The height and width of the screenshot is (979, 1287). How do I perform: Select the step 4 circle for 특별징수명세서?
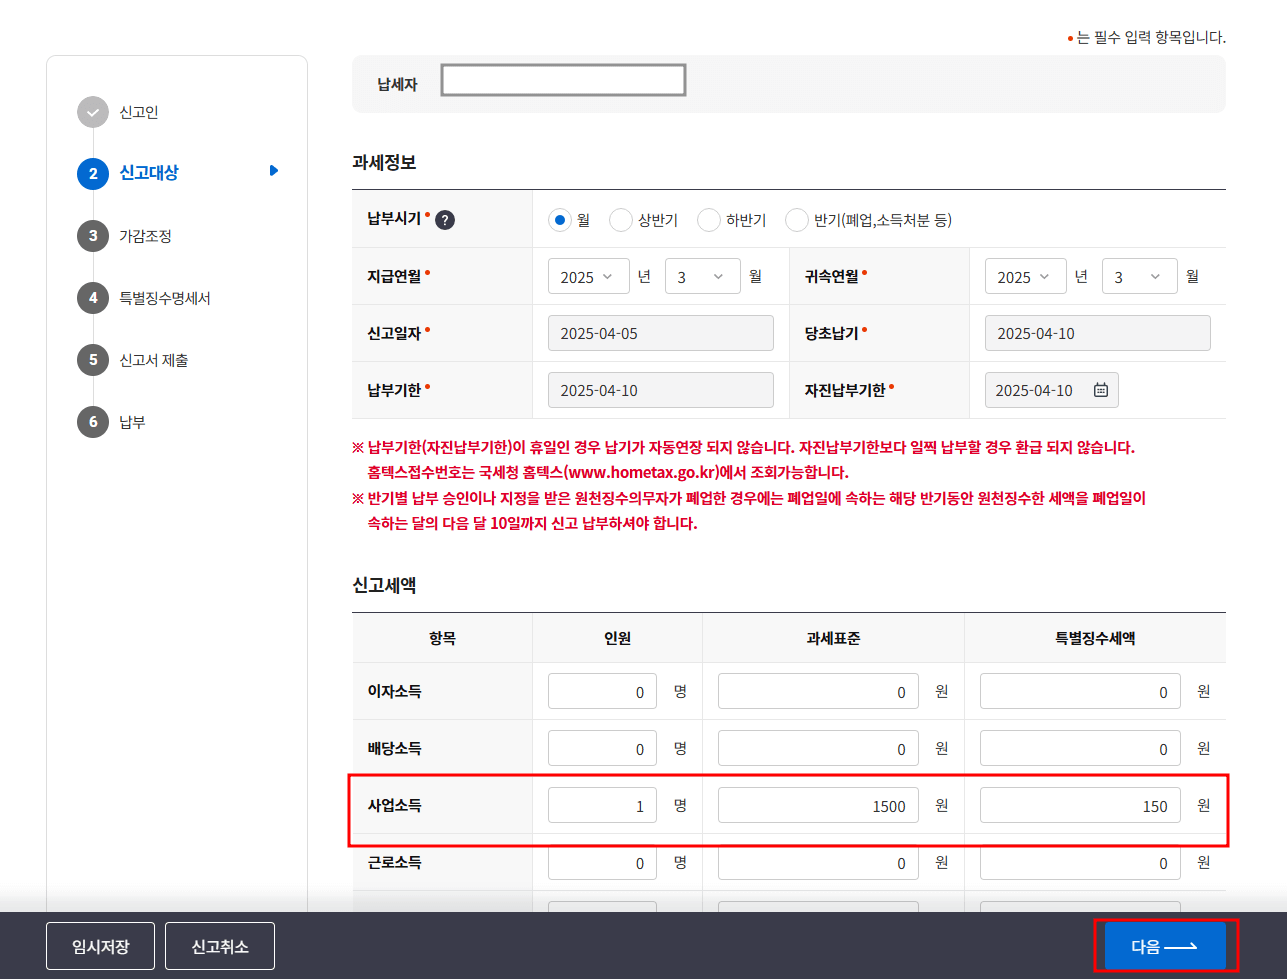tap(92, 297)
